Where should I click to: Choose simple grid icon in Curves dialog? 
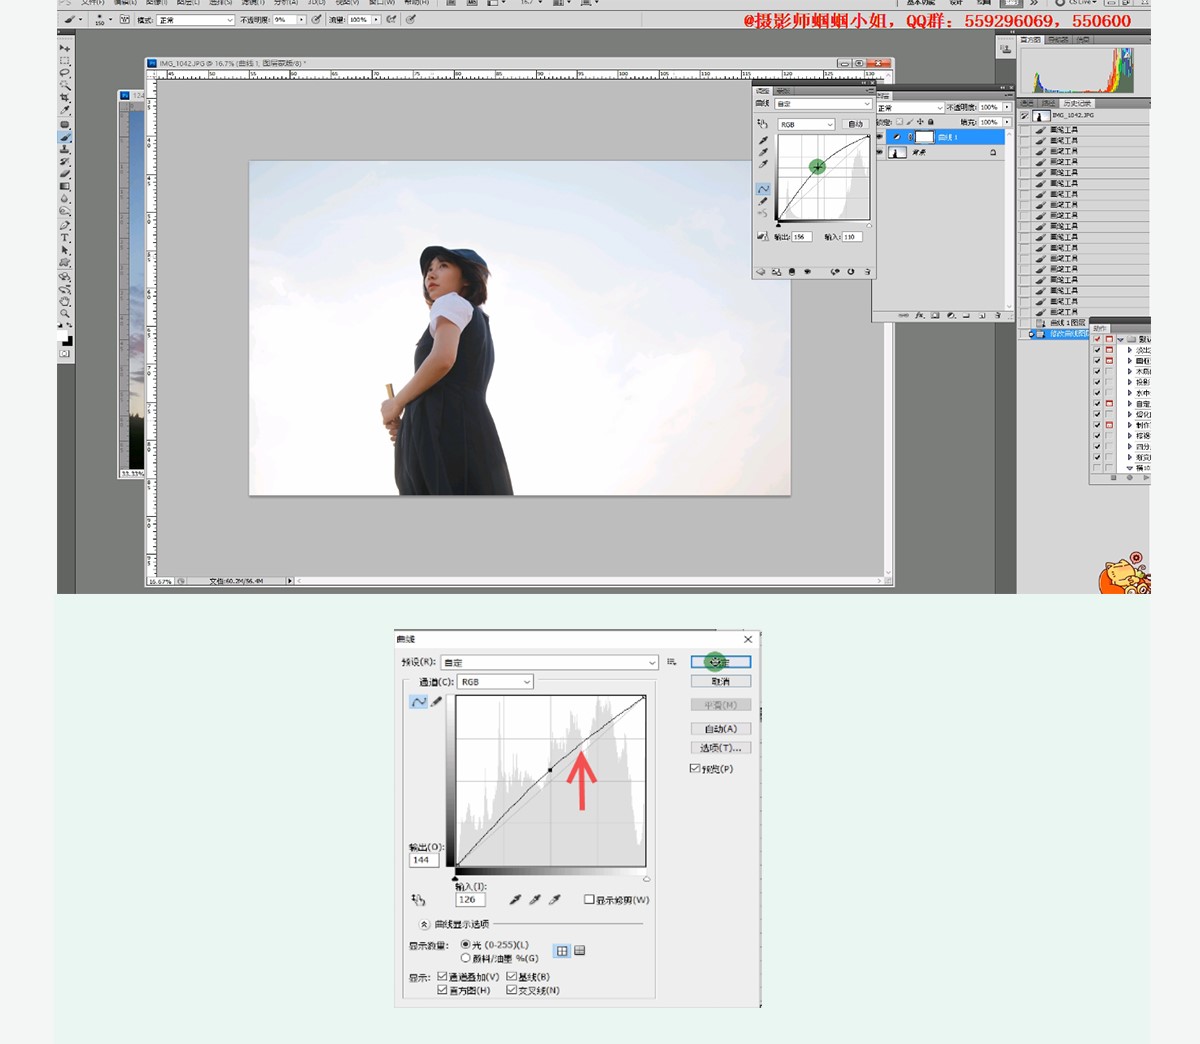[x=562, y=951]
